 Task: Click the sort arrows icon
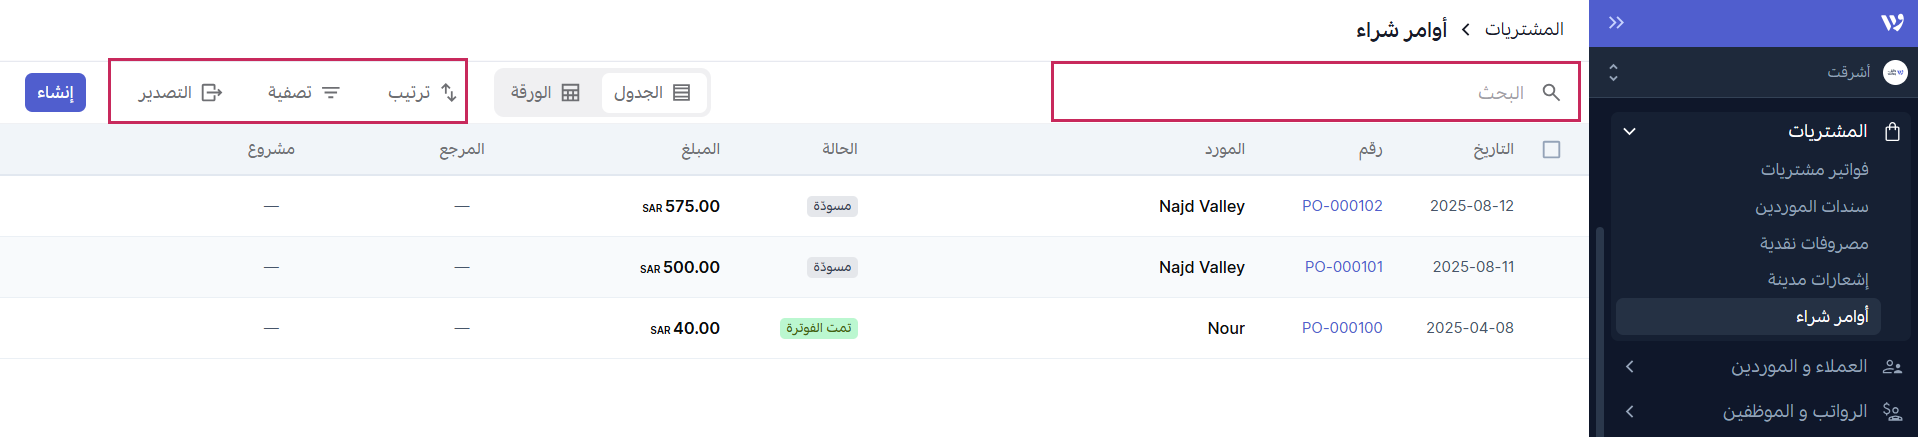[449, 92]
